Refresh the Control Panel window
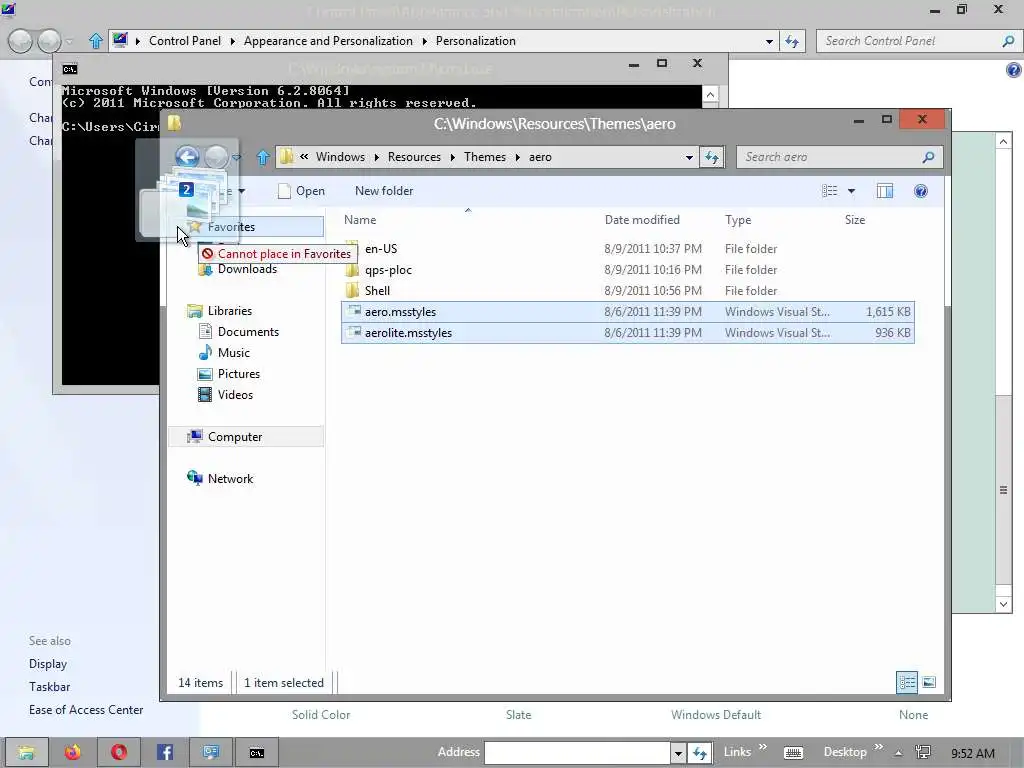 [792, 41]
